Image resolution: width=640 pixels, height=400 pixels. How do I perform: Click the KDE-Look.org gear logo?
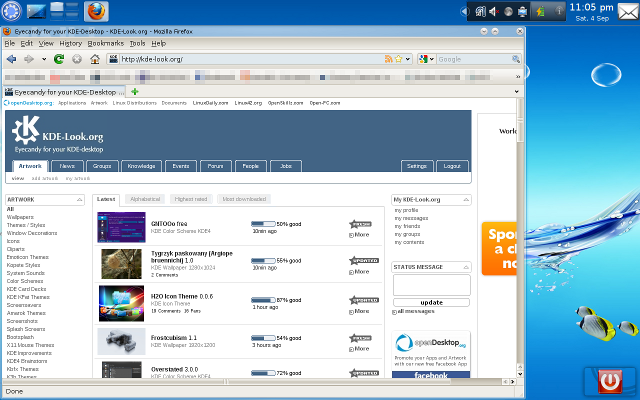coord(26,130)
